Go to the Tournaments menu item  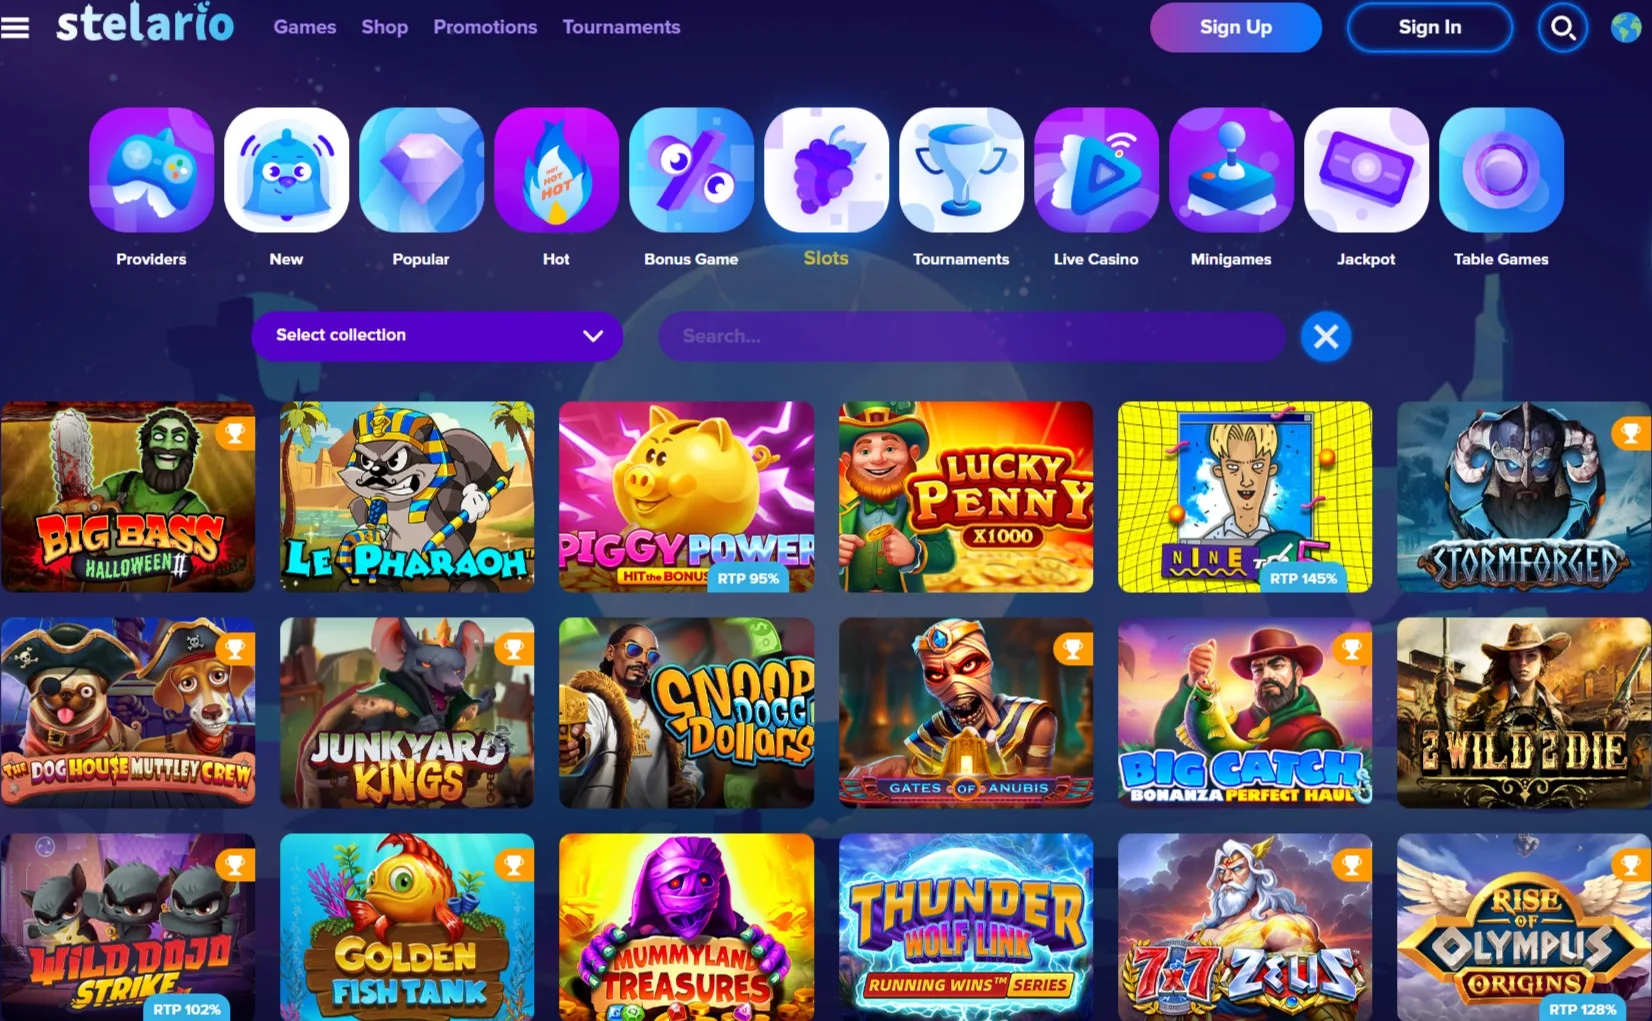tap(621, 27)
